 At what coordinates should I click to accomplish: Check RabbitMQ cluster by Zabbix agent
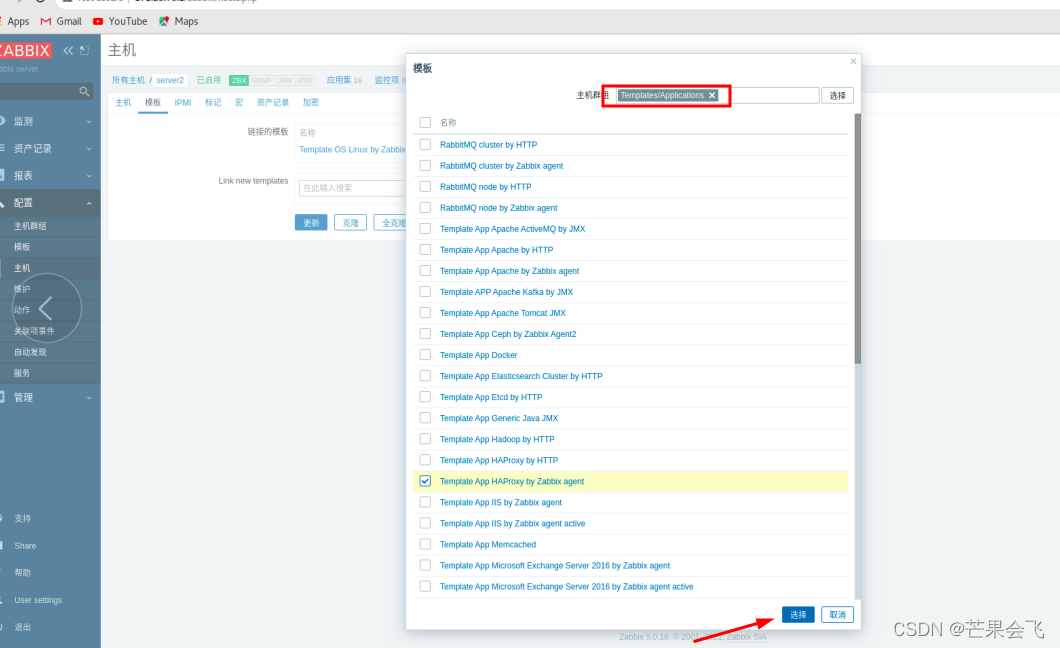point(425,166)
